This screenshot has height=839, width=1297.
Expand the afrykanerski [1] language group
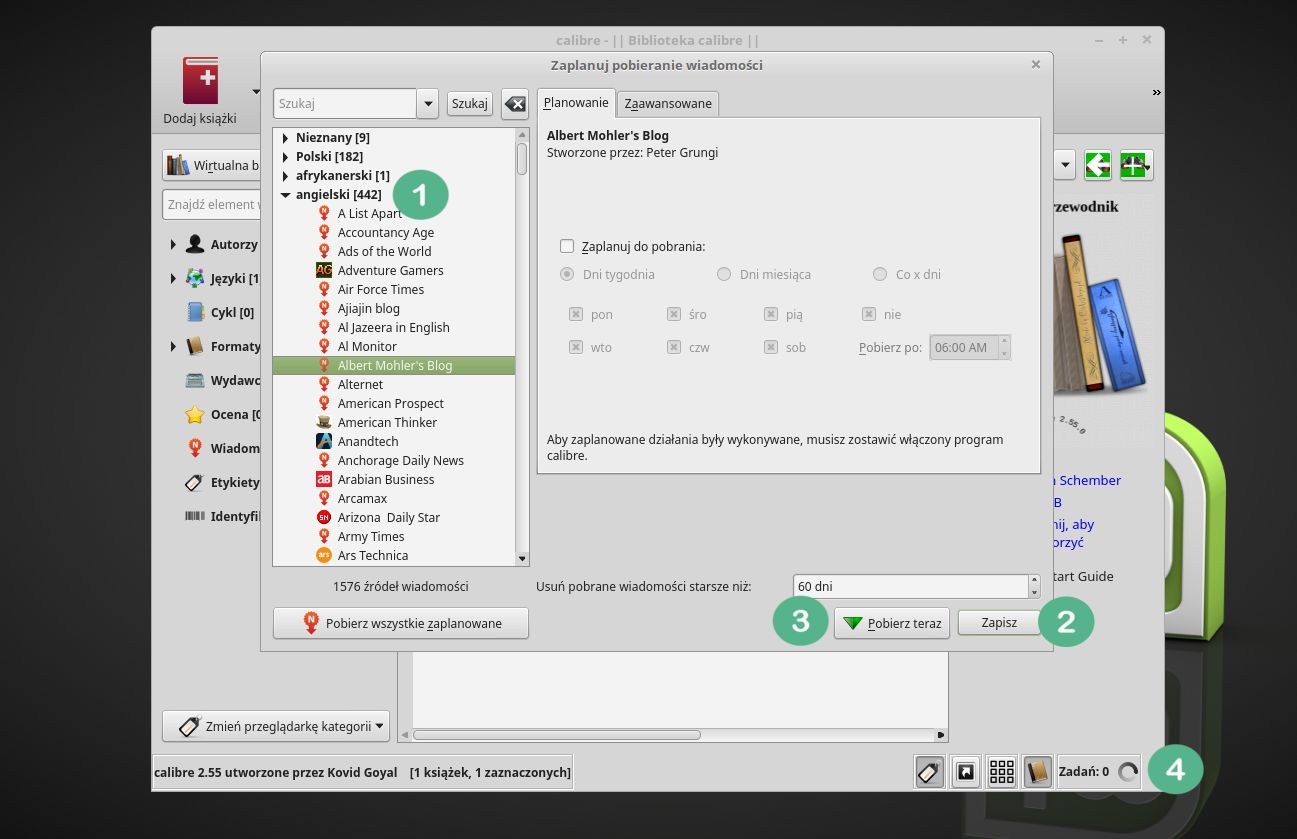[x=285, y=176]
